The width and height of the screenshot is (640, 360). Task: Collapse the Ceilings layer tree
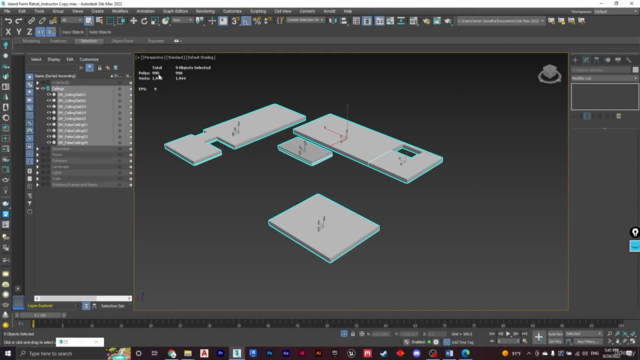(x=38, y=89)
